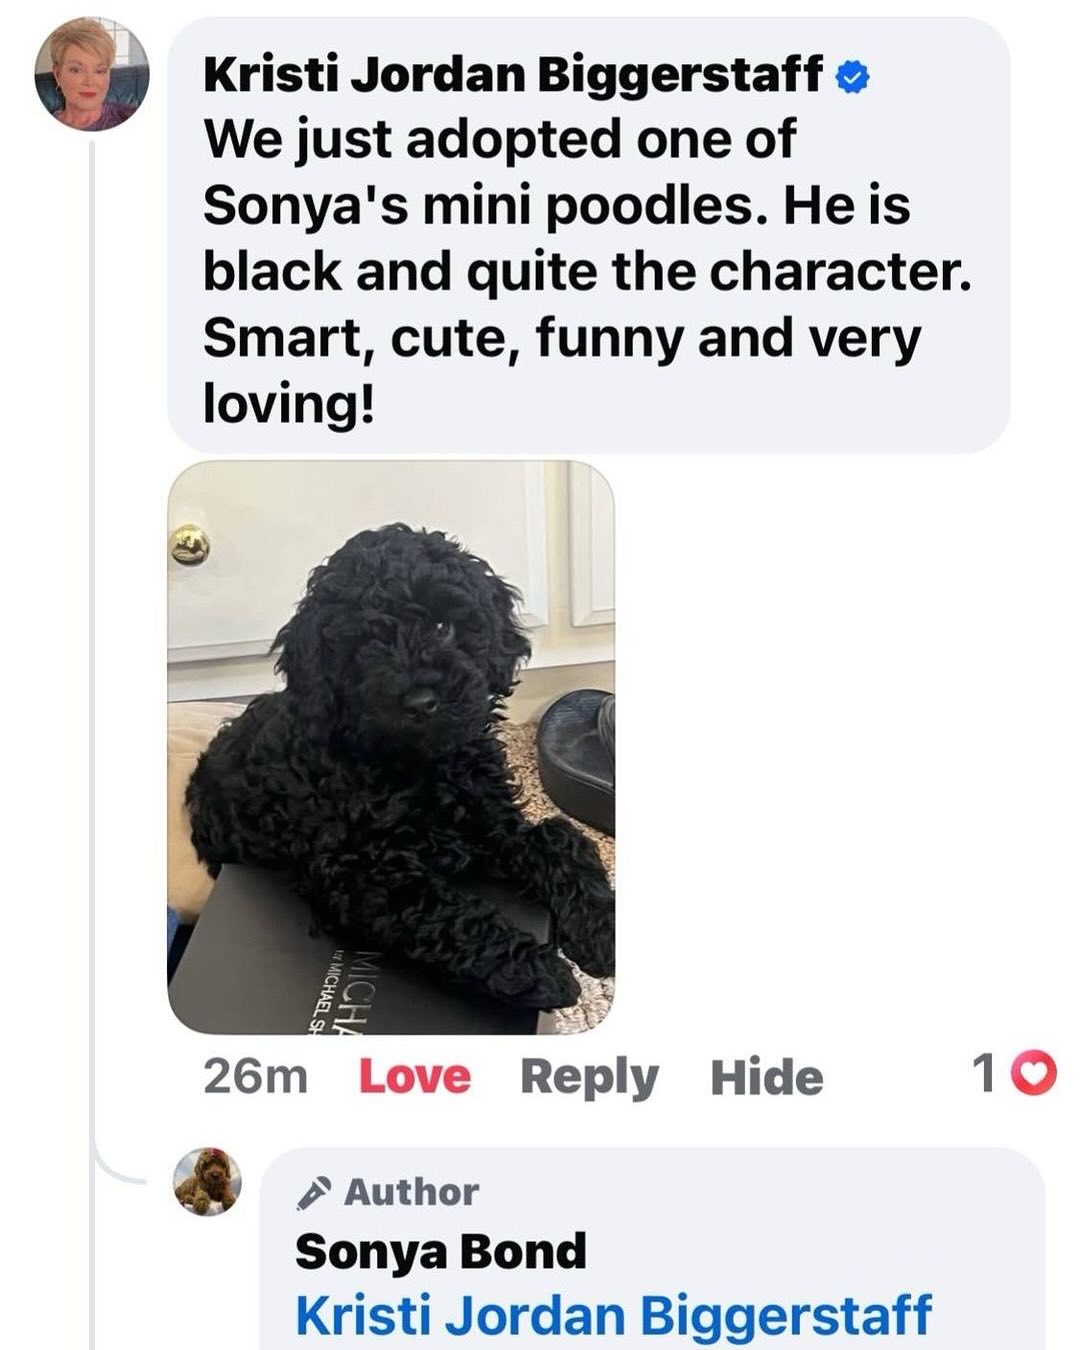Image resolution: width=1080 pixels, height=1350 pixels.
Task: Open Sonya Bond's profile name
Action: pyautogui.click(x=441, y=1251)
